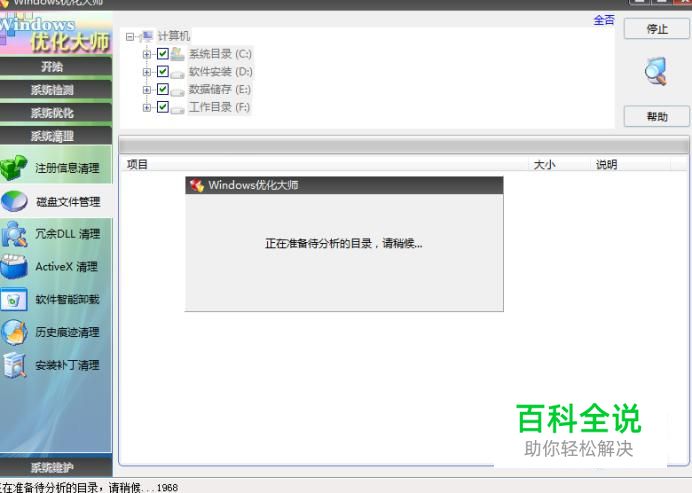The width and height of the screenshot is (692, 493).
Task: Sort by the 项目 column header
Action: (x=324, y=165)
